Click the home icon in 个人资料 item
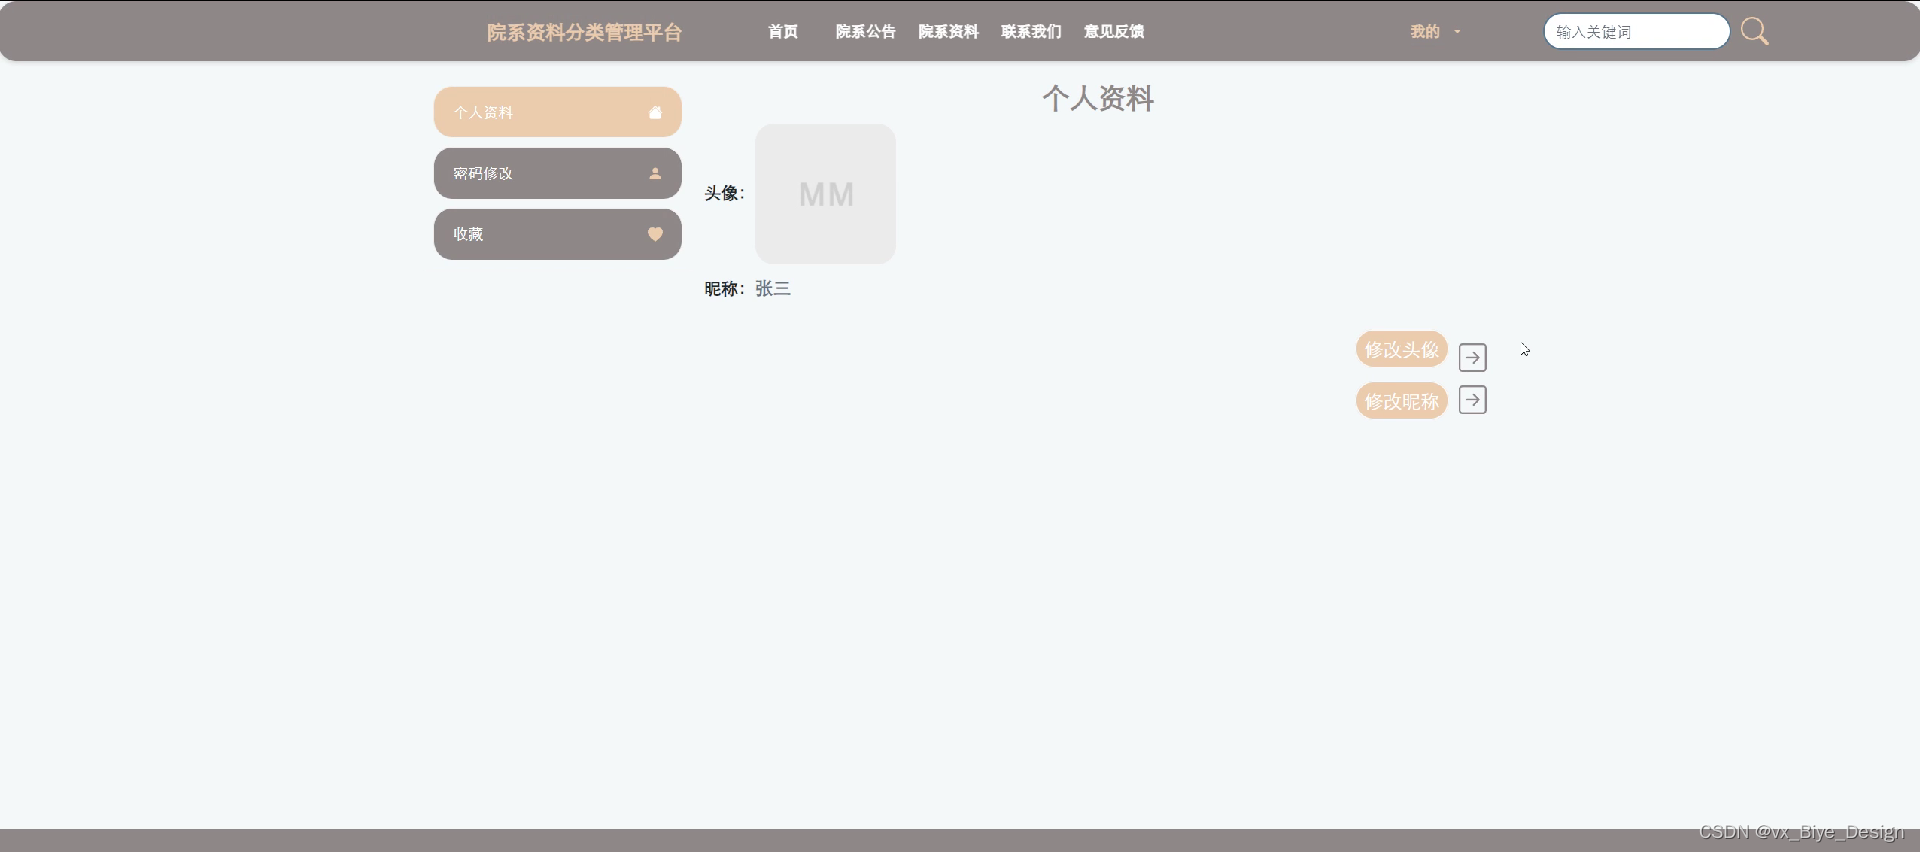 tap(655, 113)
